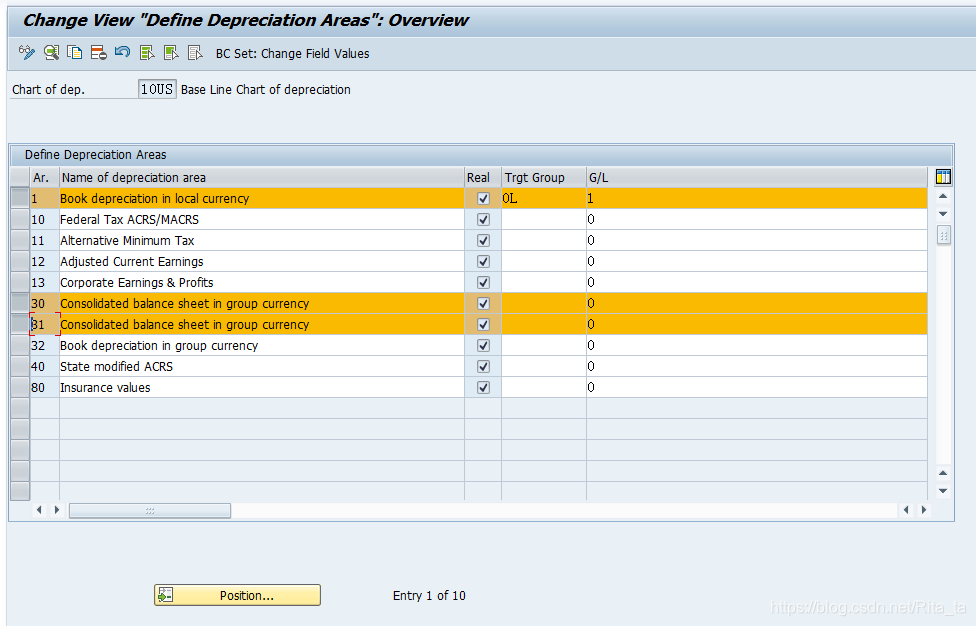Click the horizontal scrollbar thumb
Viewport: 976px width, 626px height.
[x=149, y=510]
